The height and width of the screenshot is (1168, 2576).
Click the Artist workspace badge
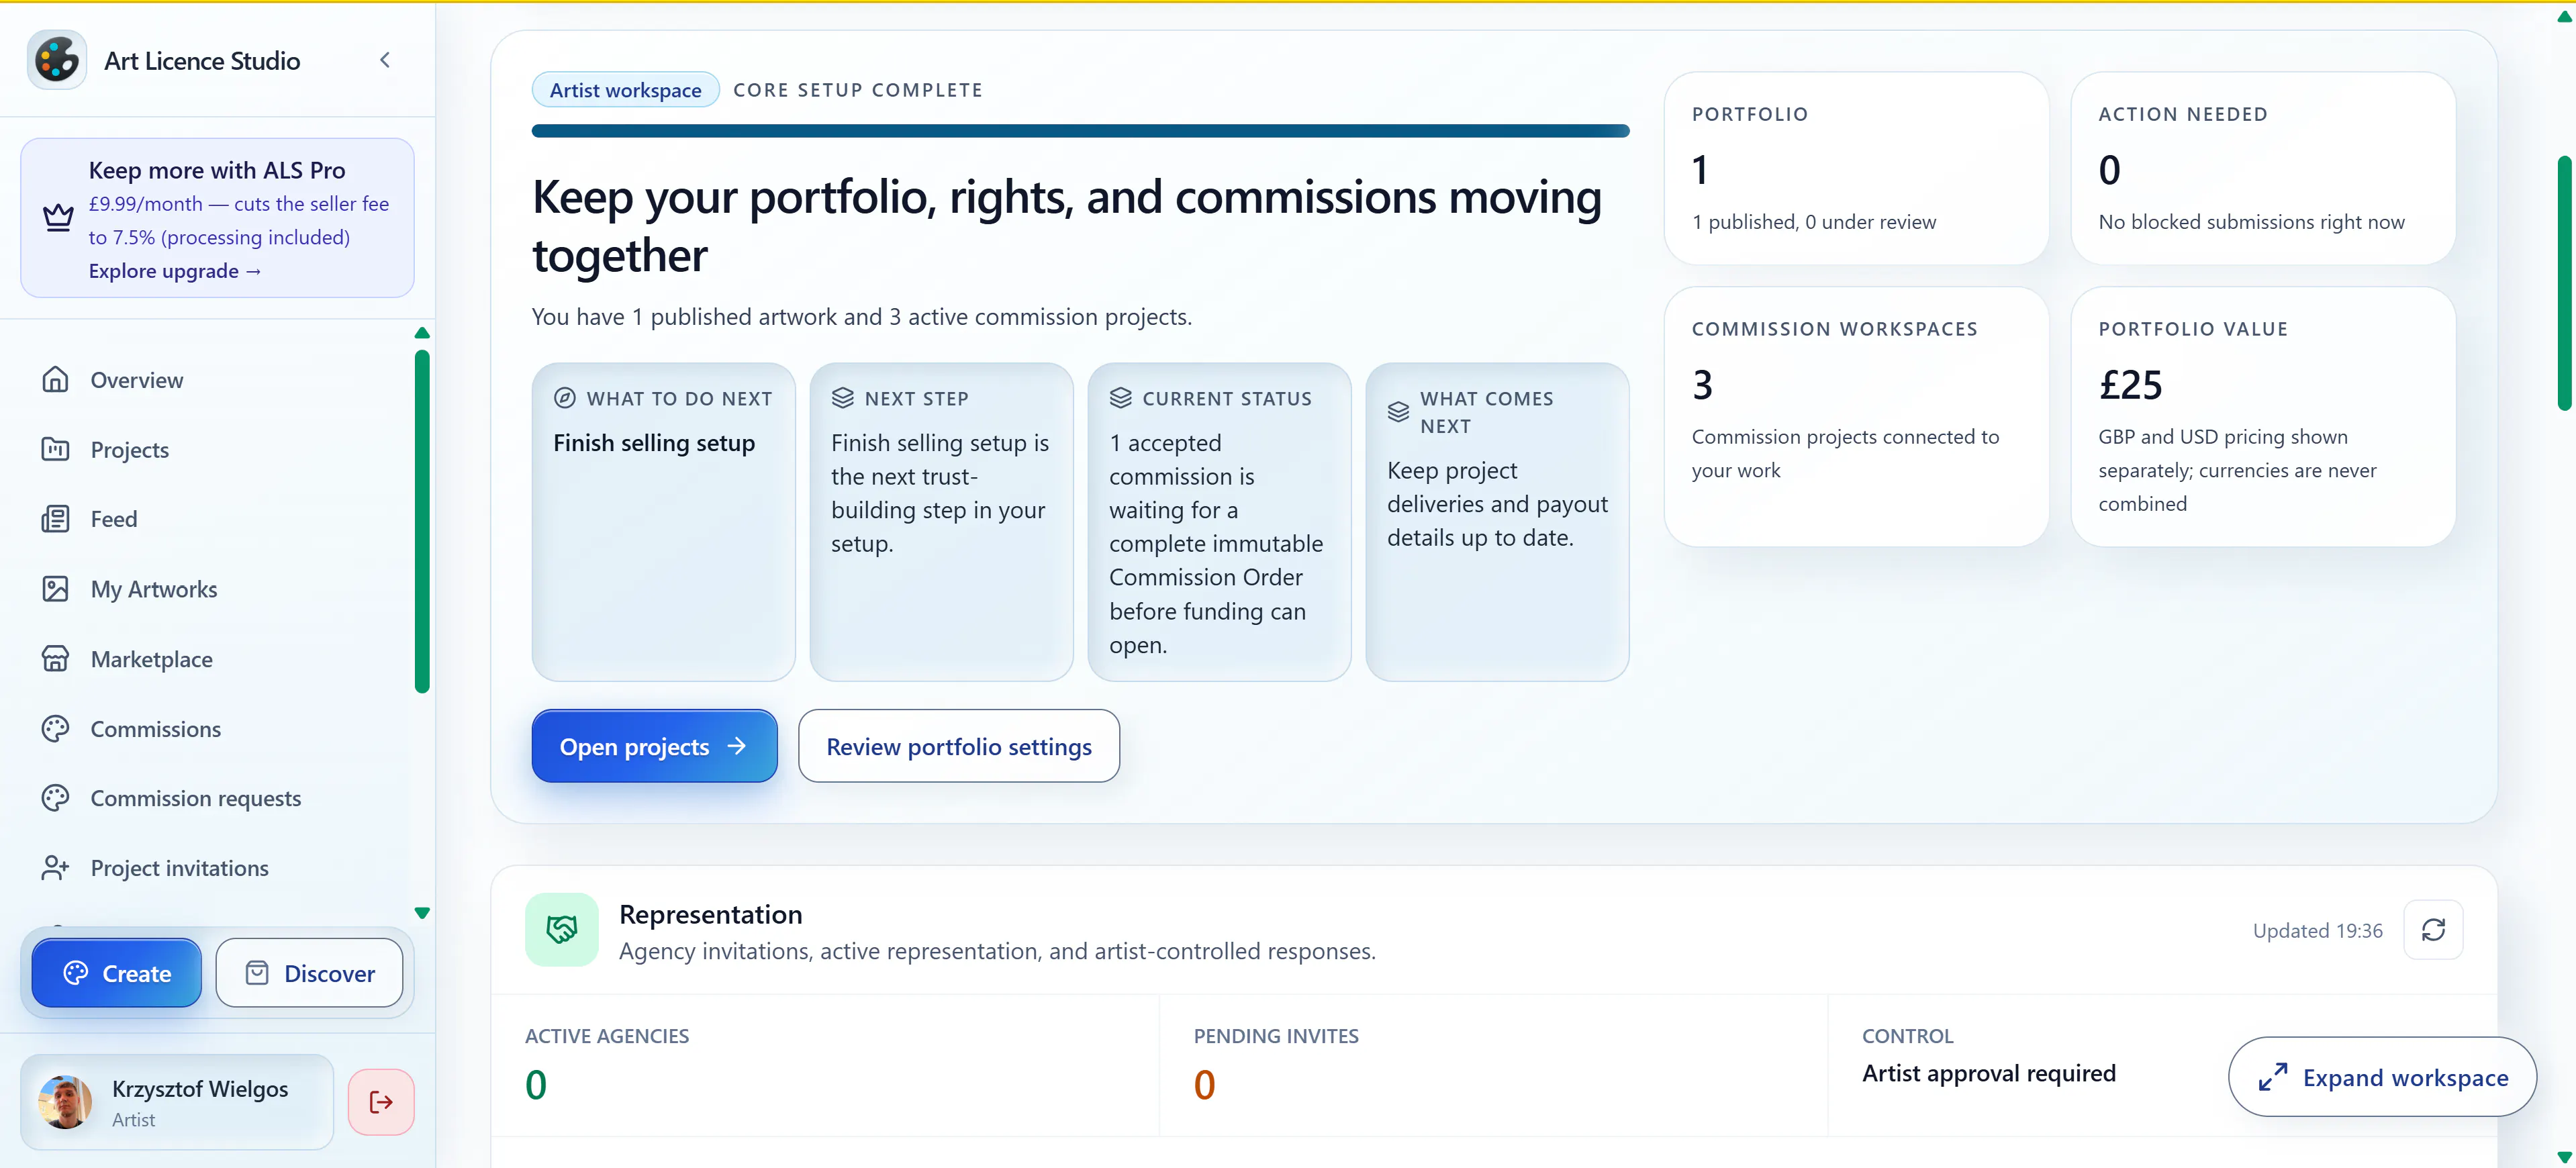[x=625, y=90]
